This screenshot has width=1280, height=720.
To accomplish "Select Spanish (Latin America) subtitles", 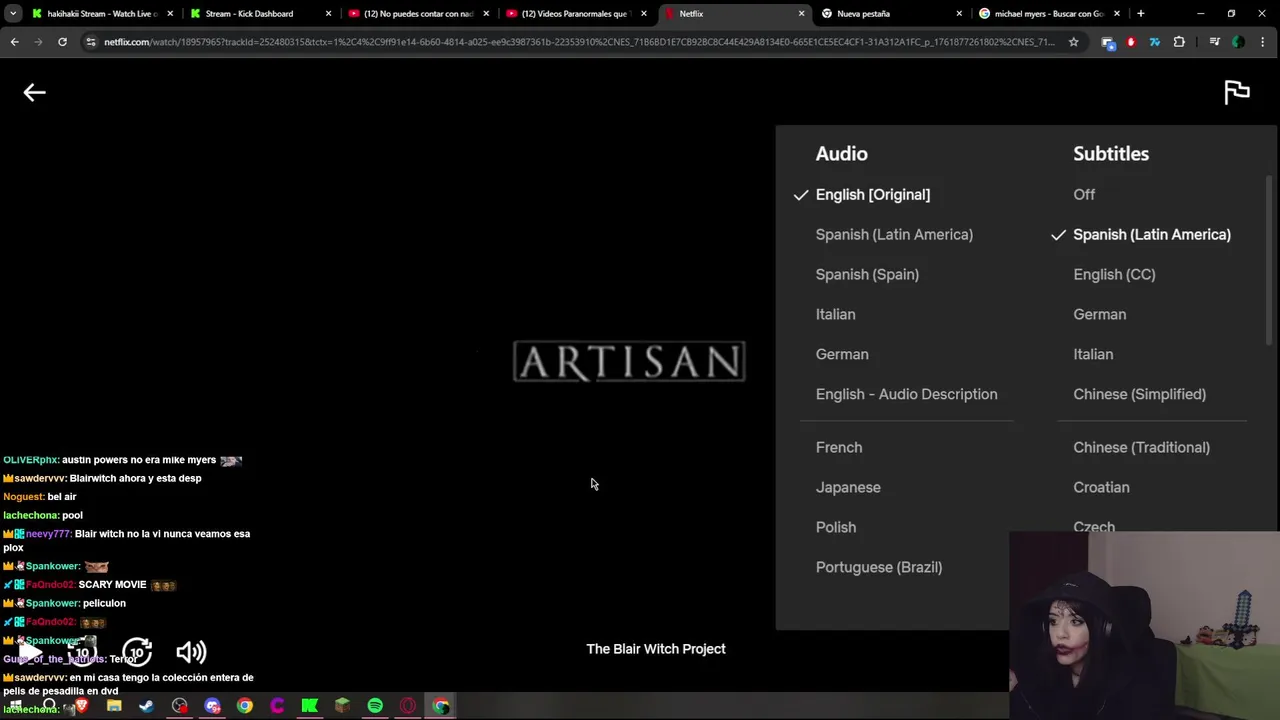I will pos(1152,235).
